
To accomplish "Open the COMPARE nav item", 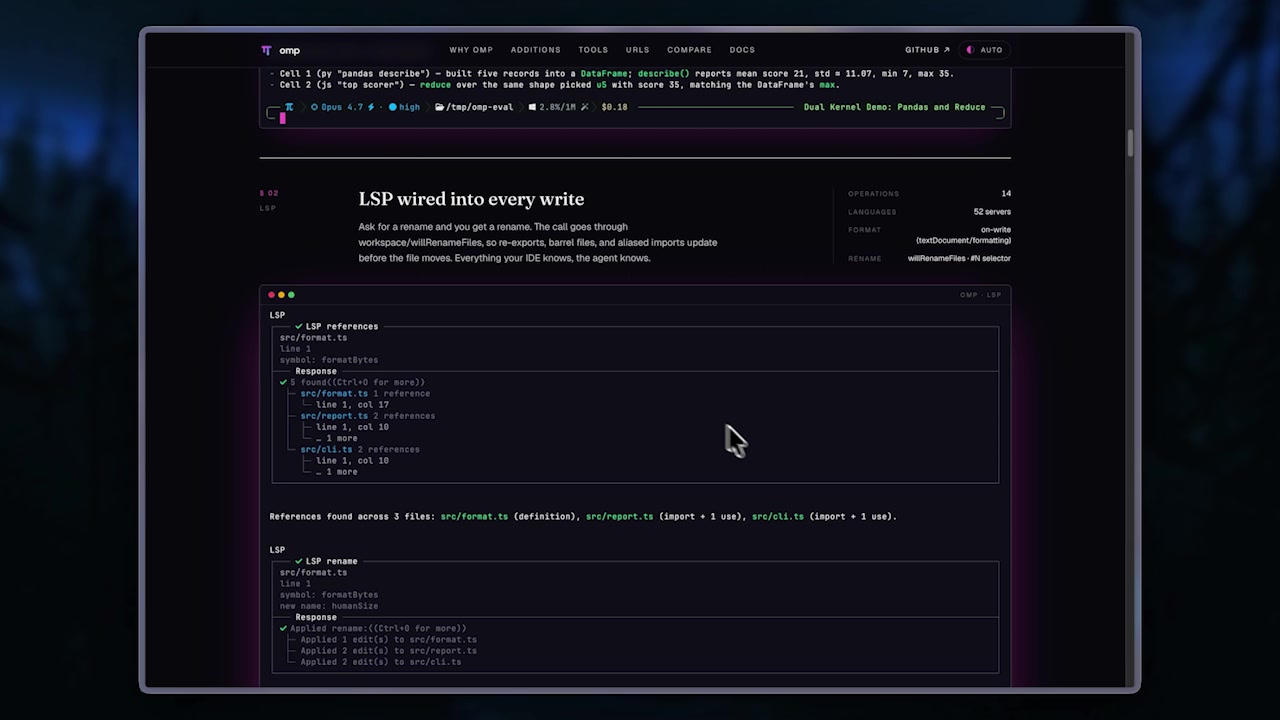I will pos(689,50).
